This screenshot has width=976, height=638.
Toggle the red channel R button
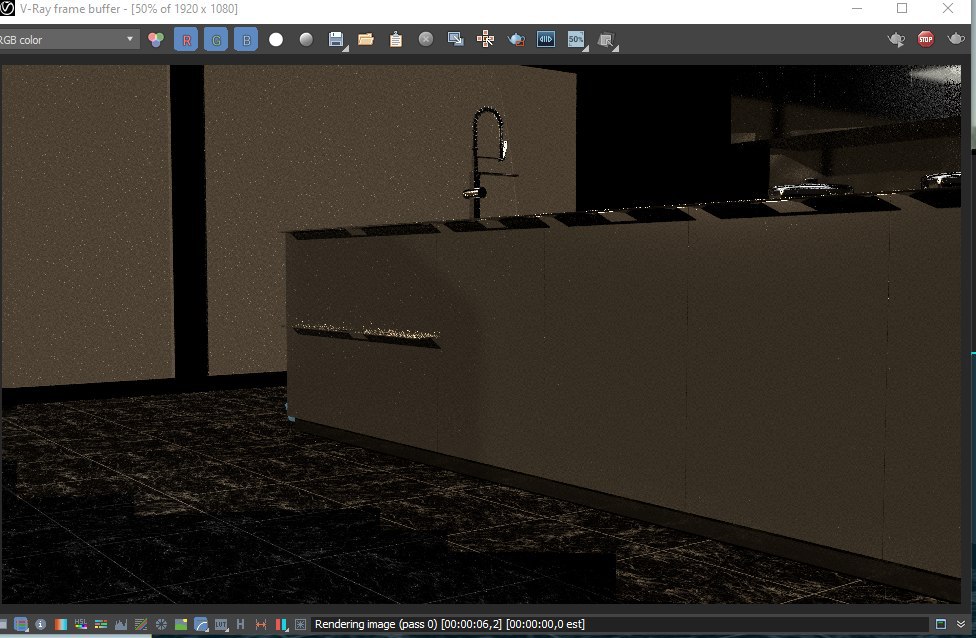(186, 40)
